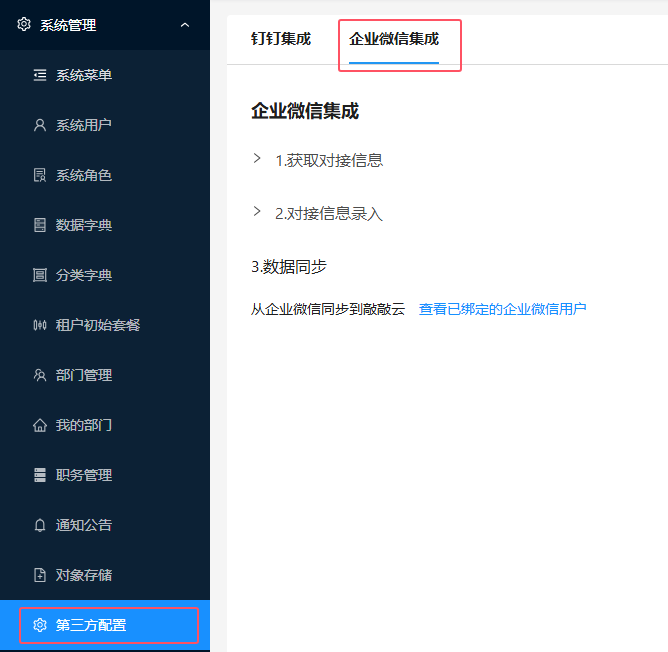Viewport: 668px width, 652px height.
Task: Open 职务管理 menu entry
Action: (x=105, y=475)
